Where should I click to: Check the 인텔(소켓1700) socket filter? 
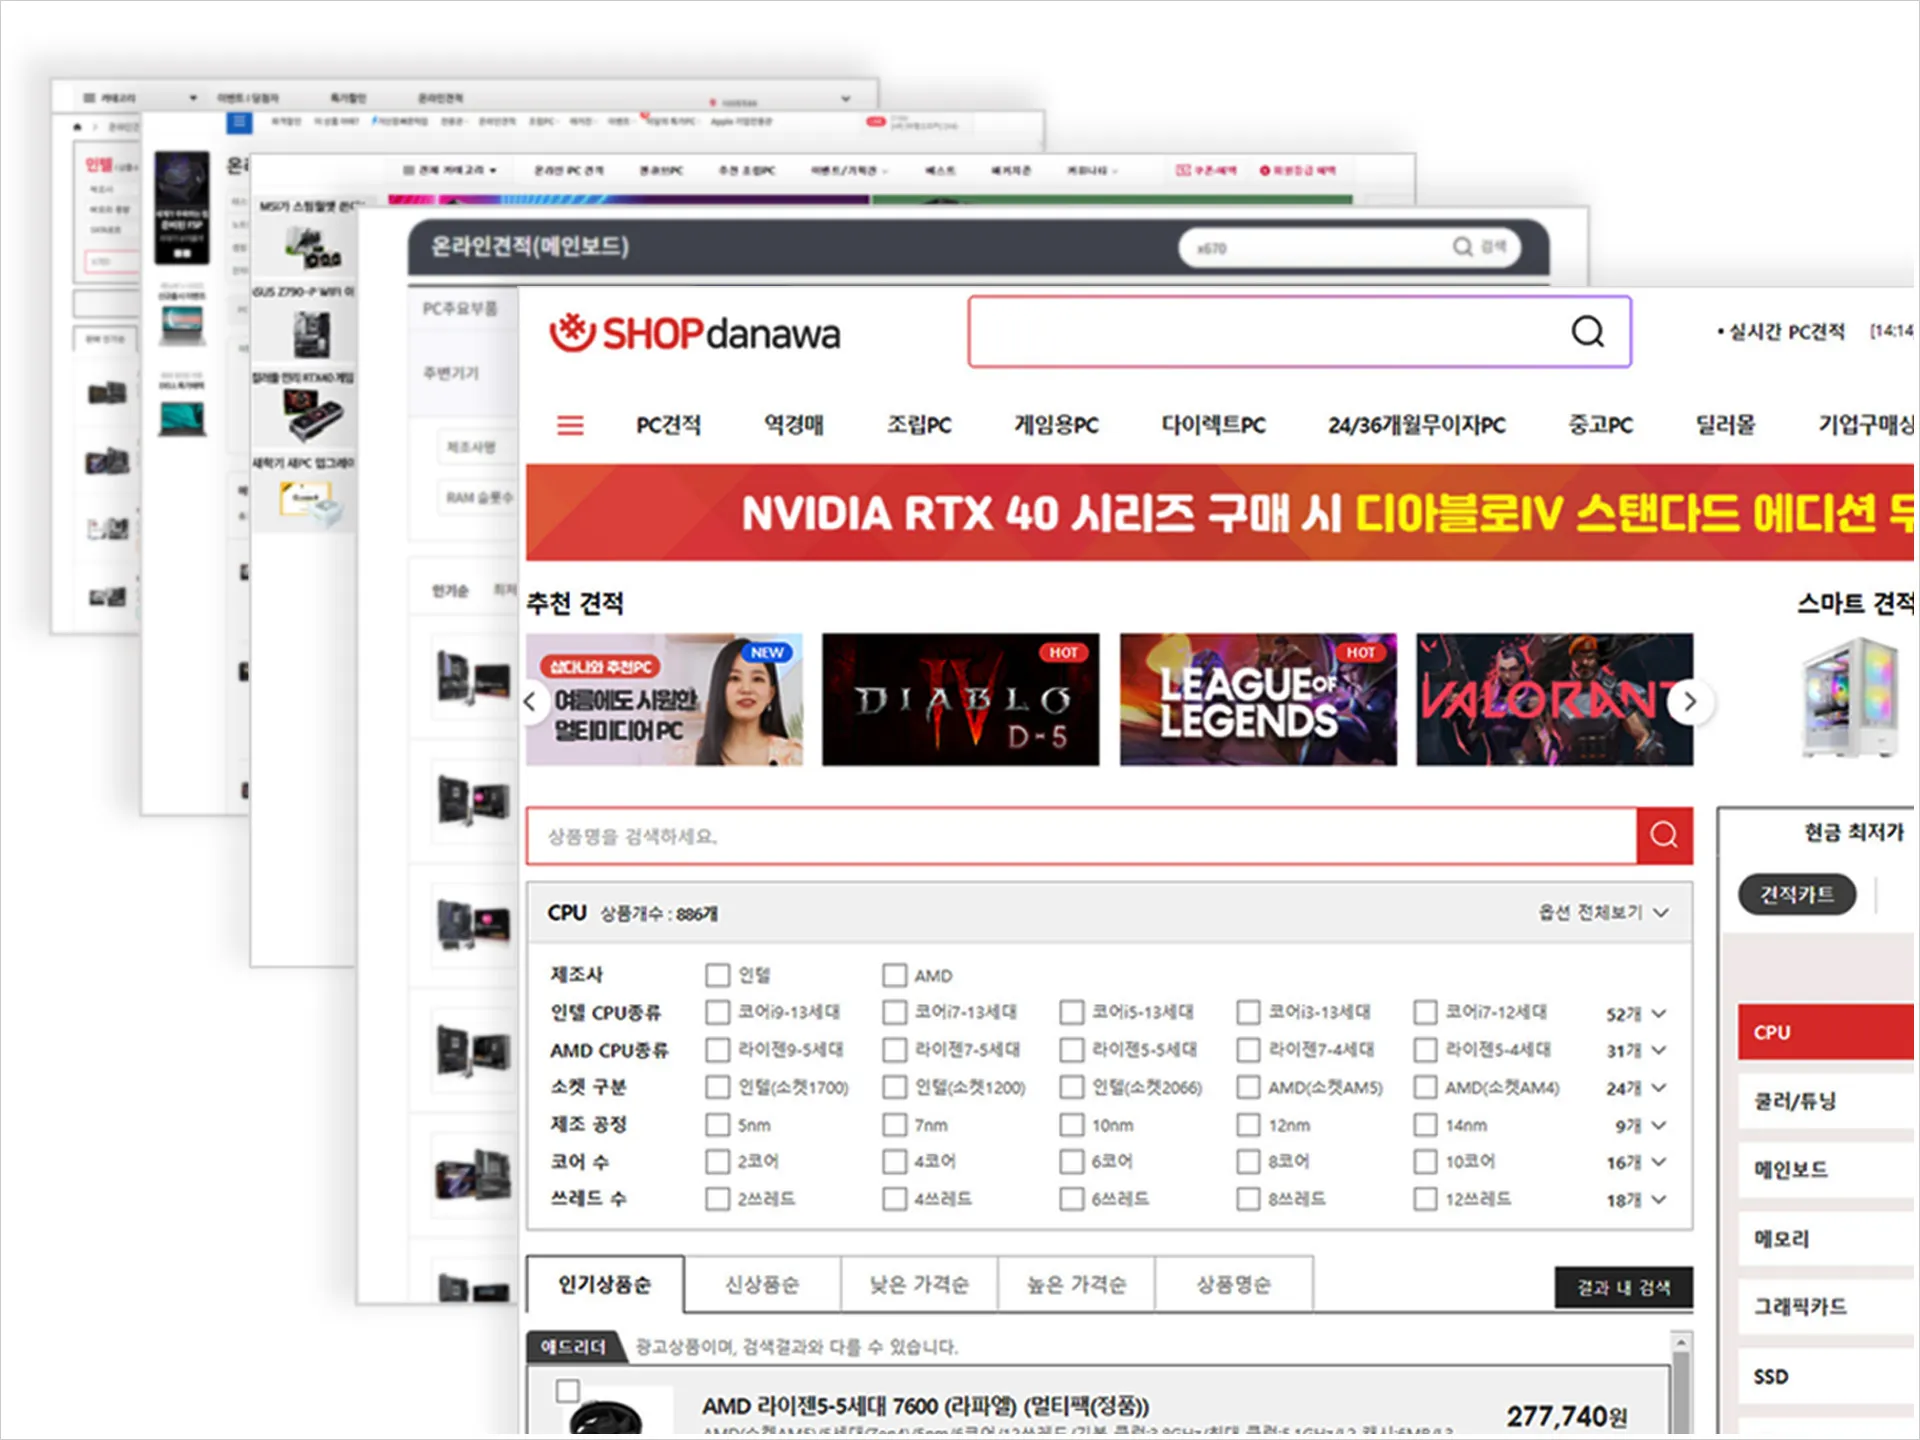717,1087
